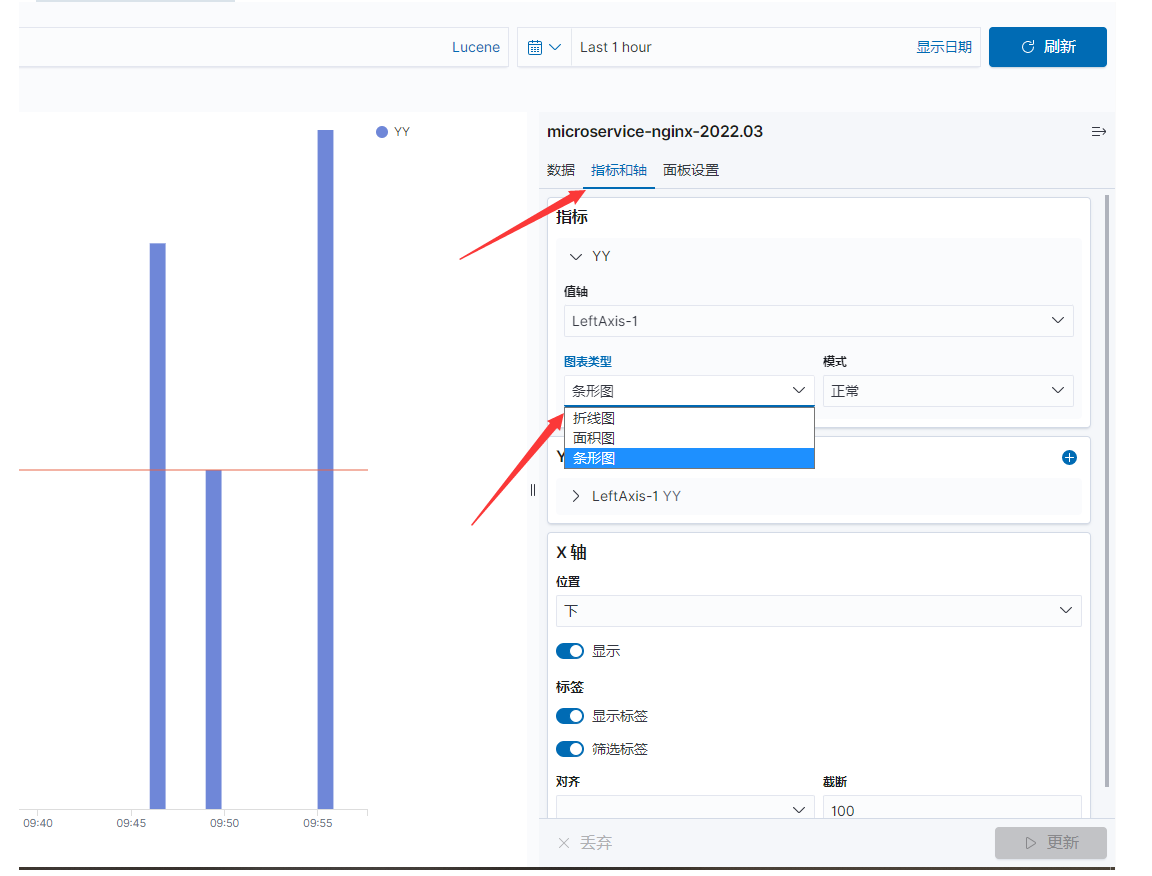Disable the 显示标签 switch
Viewport: 1152px width, 876px height.
click(x=570, y=716)
